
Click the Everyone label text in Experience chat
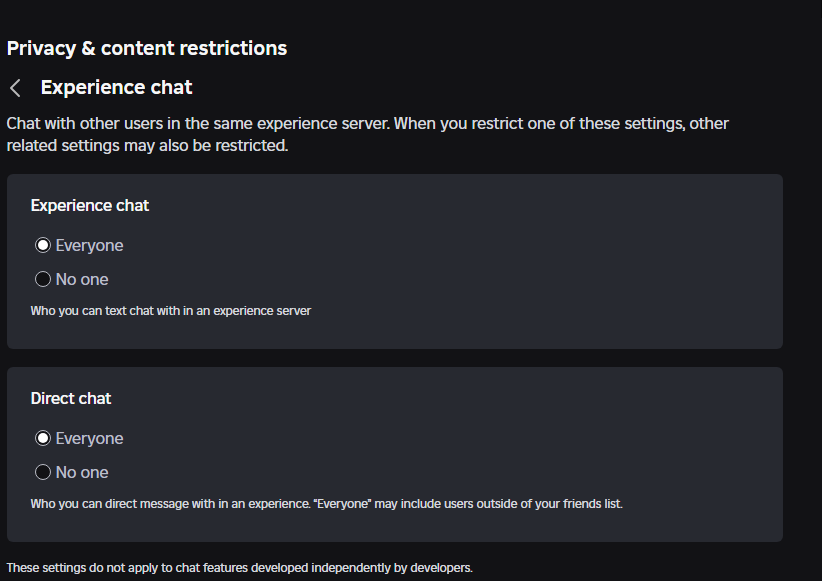(x=90, y=246)
